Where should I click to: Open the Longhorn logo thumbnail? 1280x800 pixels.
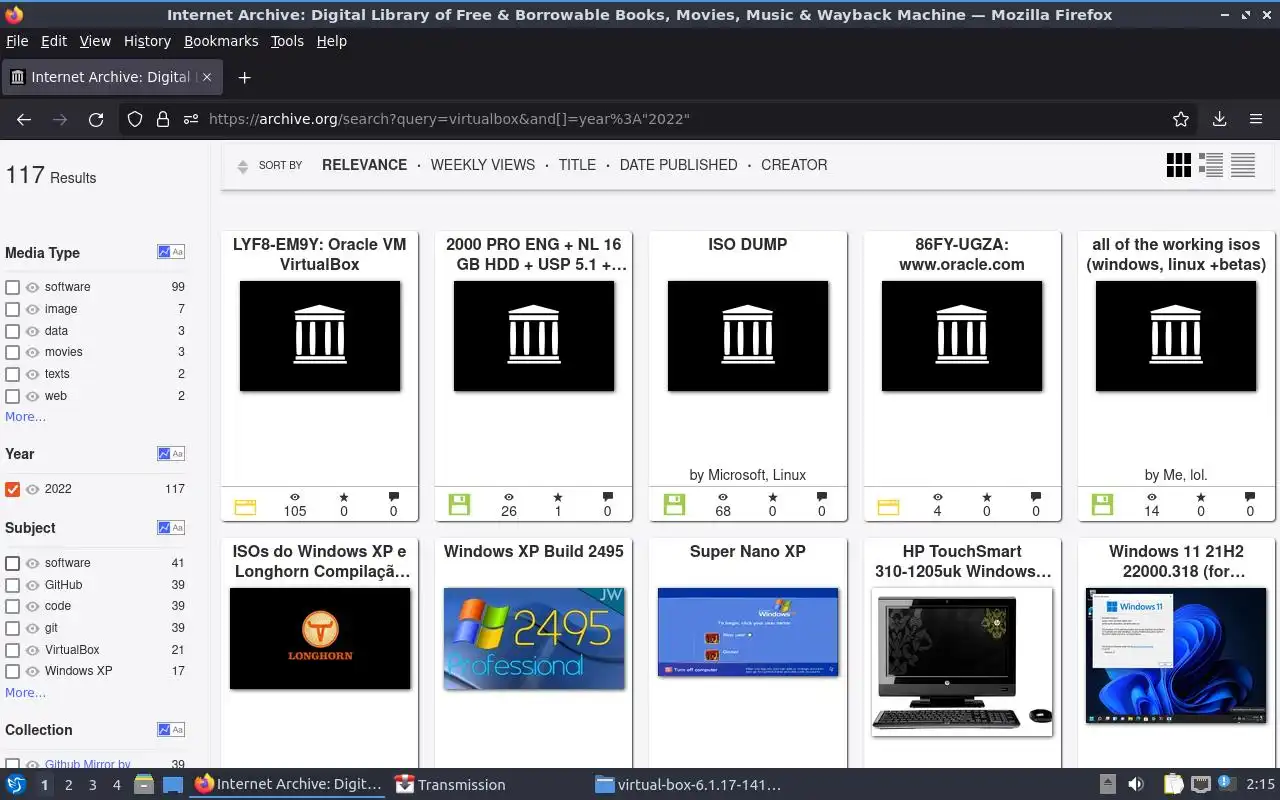click(320, 639)
